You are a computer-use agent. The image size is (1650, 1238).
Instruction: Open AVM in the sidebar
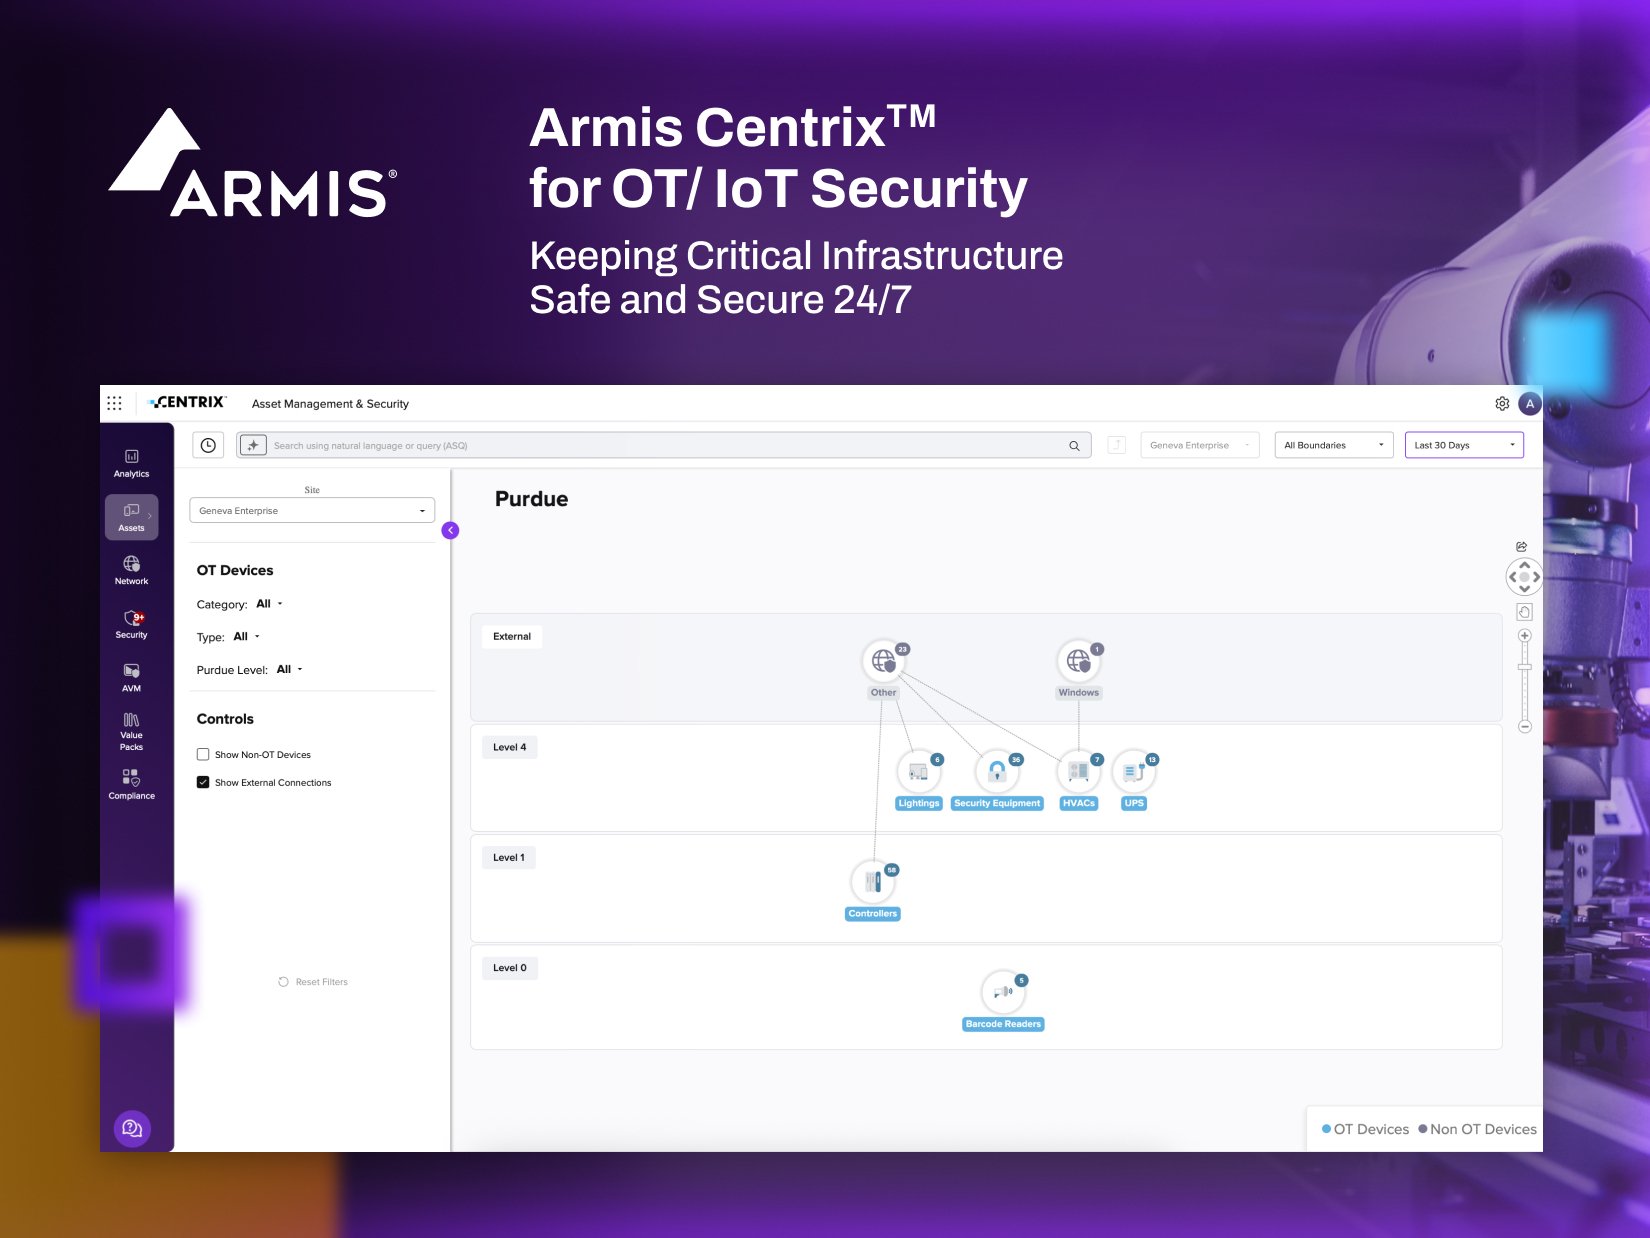coord(131,677)
